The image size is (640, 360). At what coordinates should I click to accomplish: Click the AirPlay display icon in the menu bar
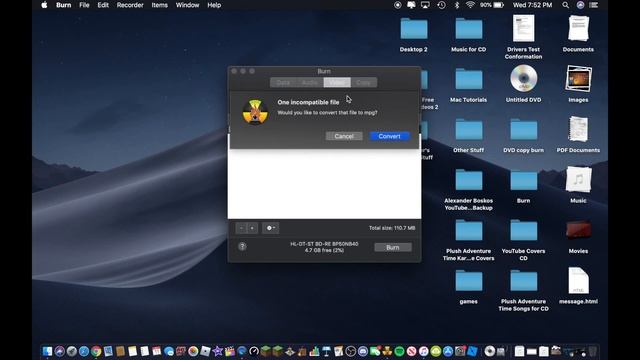click(425, 5)
